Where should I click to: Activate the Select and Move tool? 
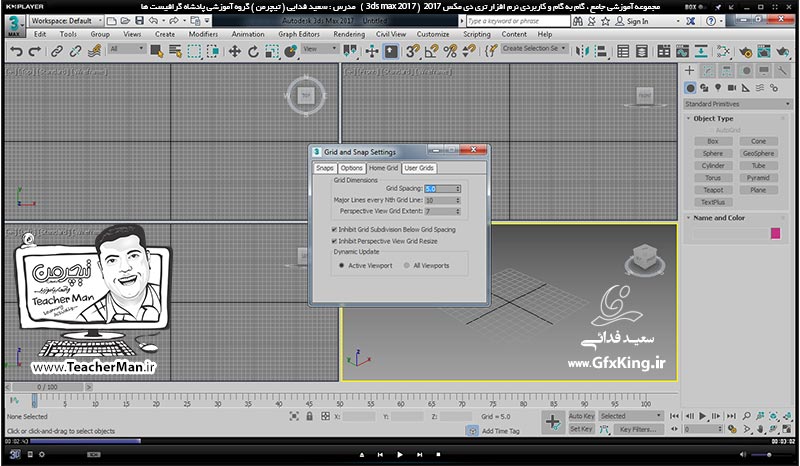click(235, 51)
